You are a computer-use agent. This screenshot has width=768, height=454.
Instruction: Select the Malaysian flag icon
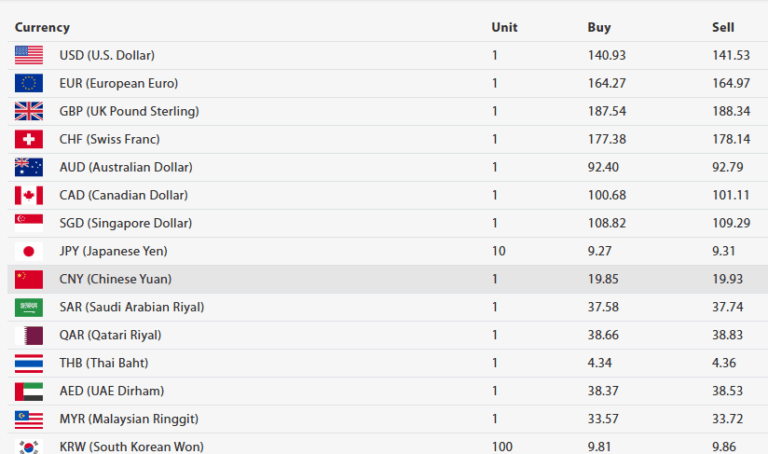[29, 419]
